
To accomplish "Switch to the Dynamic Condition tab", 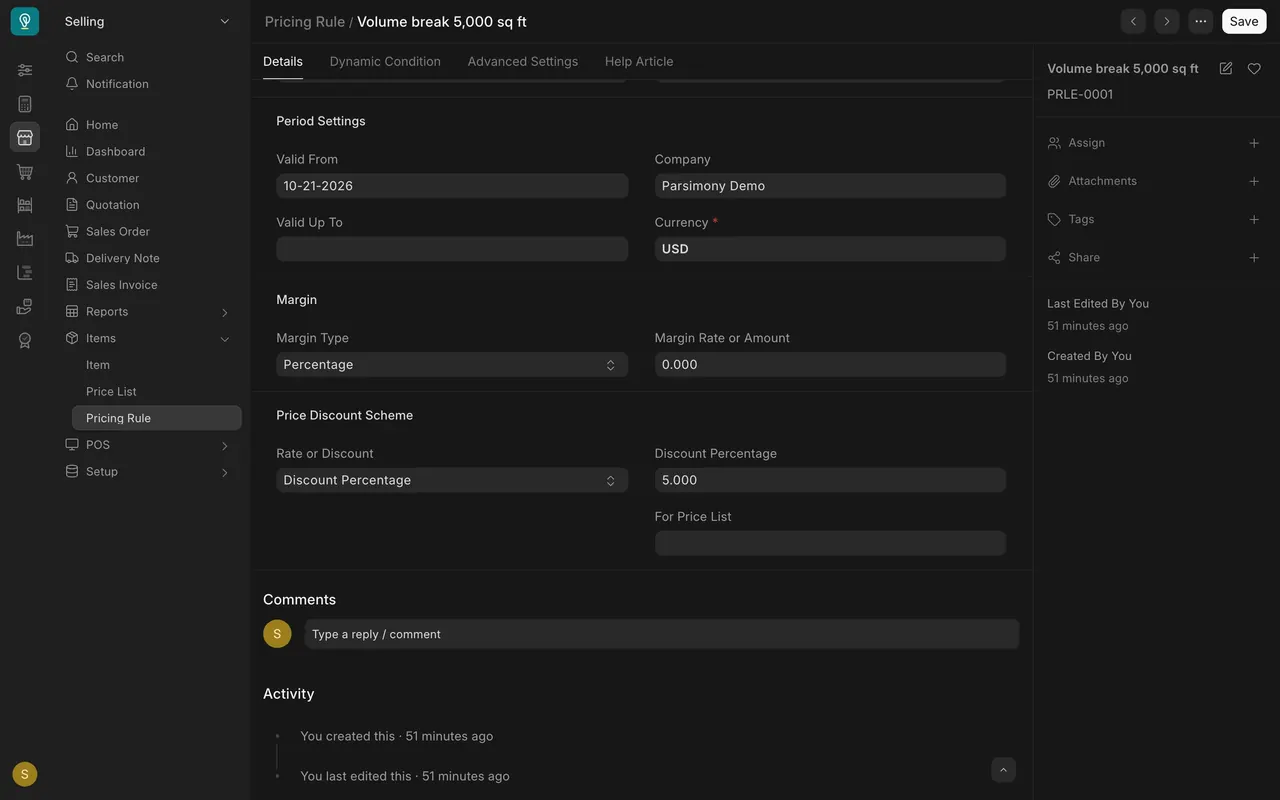I will 385,62.
